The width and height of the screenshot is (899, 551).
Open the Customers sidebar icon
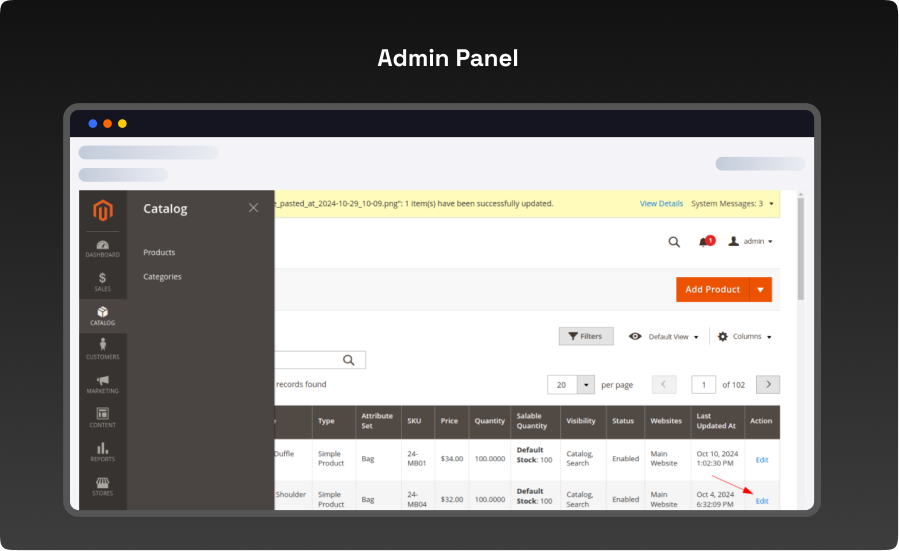[103, 349]
